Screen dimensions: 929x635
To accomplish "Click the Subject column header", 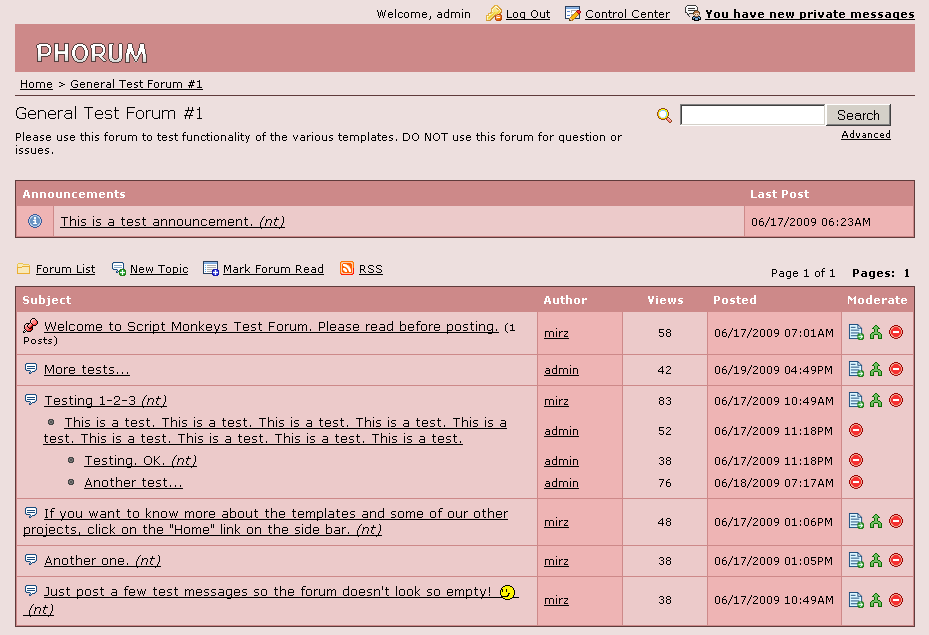I will 47,300.
